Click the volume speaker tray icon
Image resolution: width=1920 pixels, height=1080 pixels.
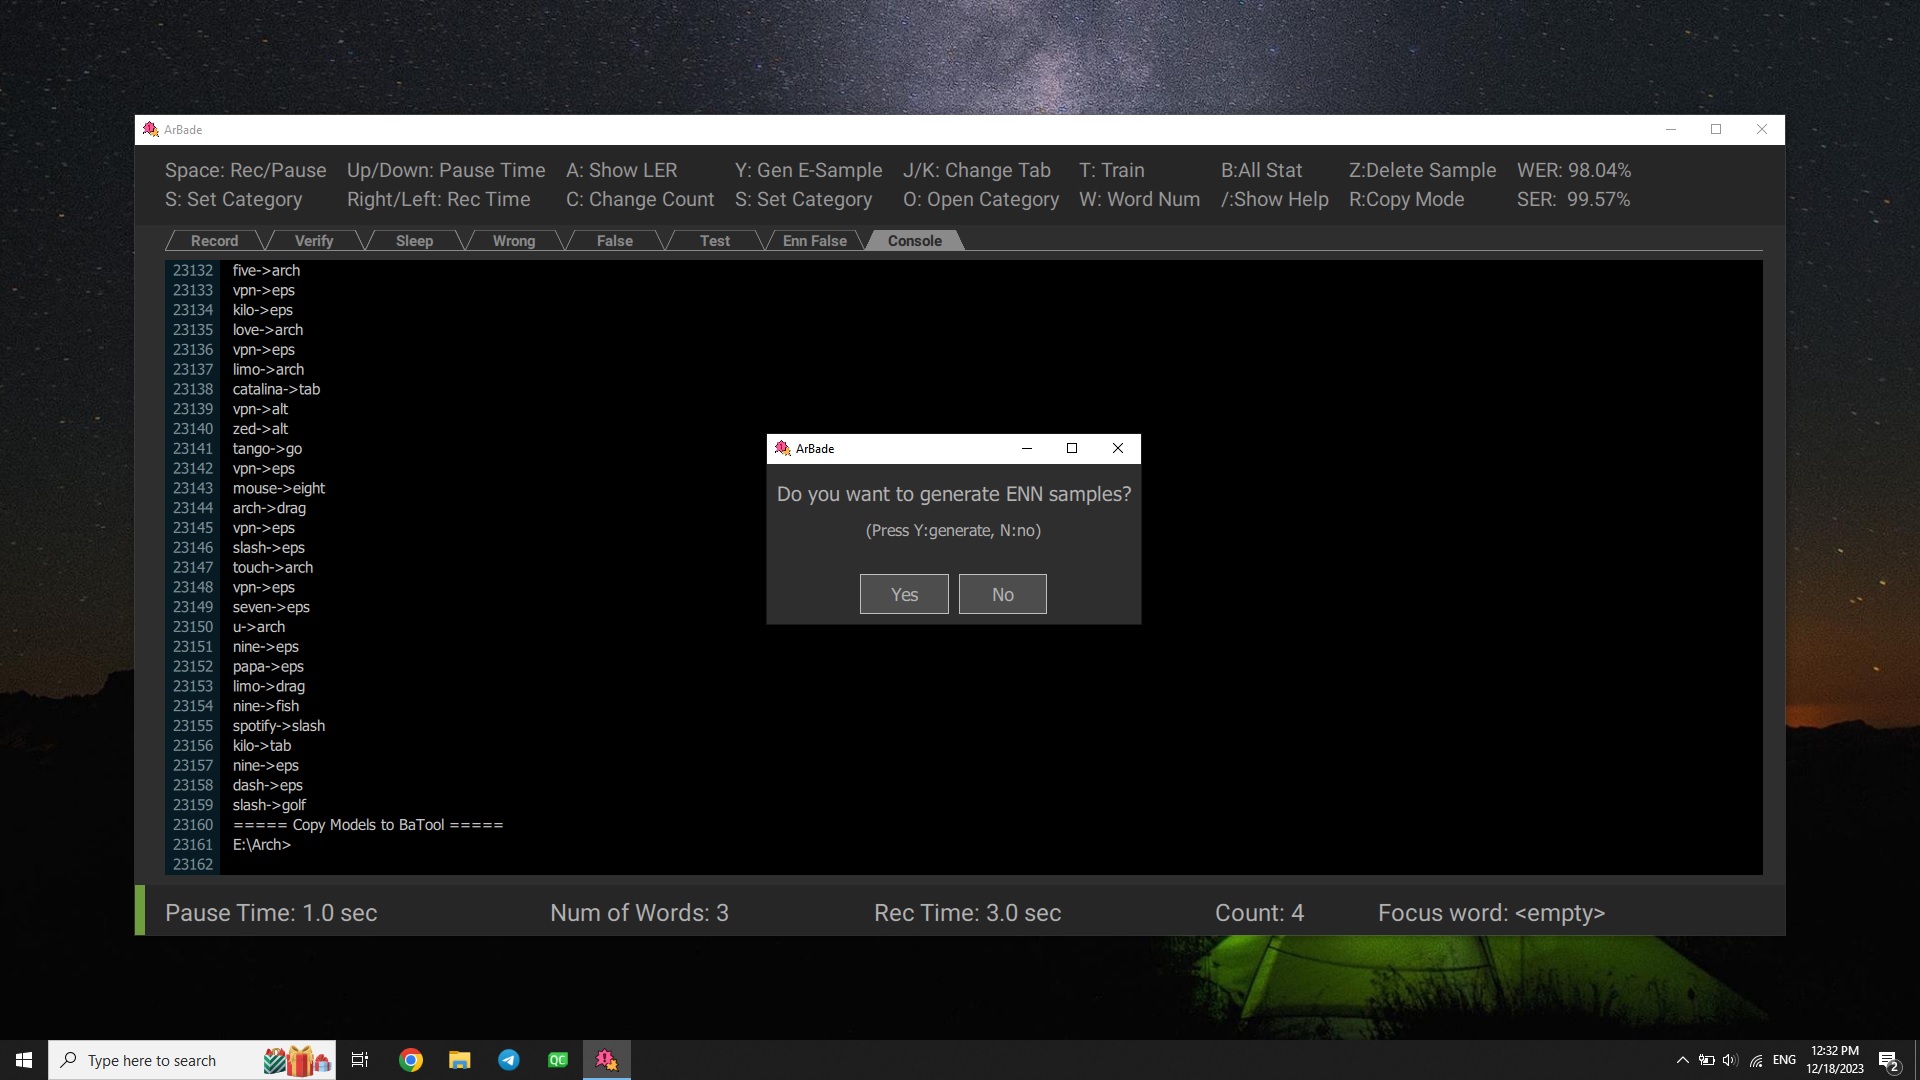click(x=1730, y=1060)
